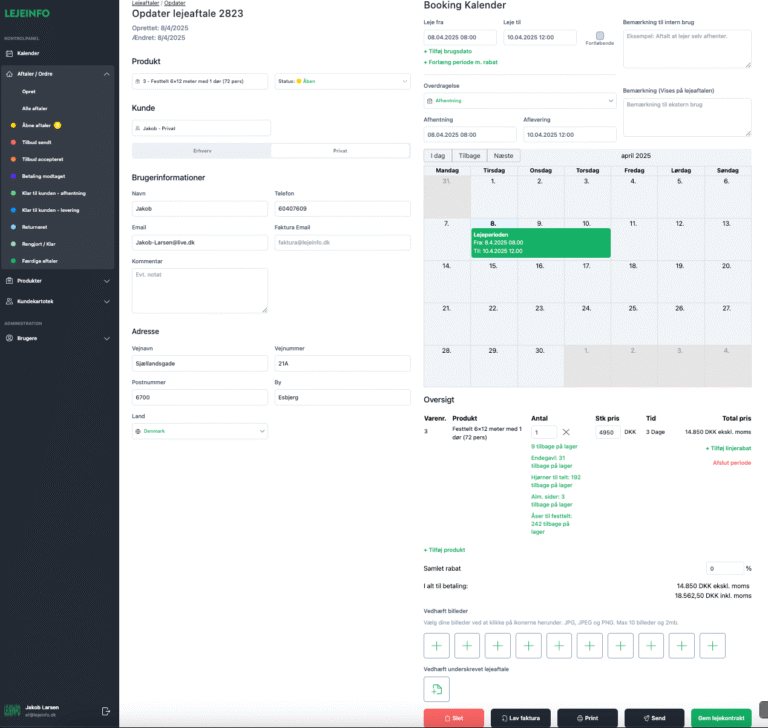Click the Tilbage calendar button
Image resolution: width=768 pixels, height=728 pixels.
coord(469,156)
